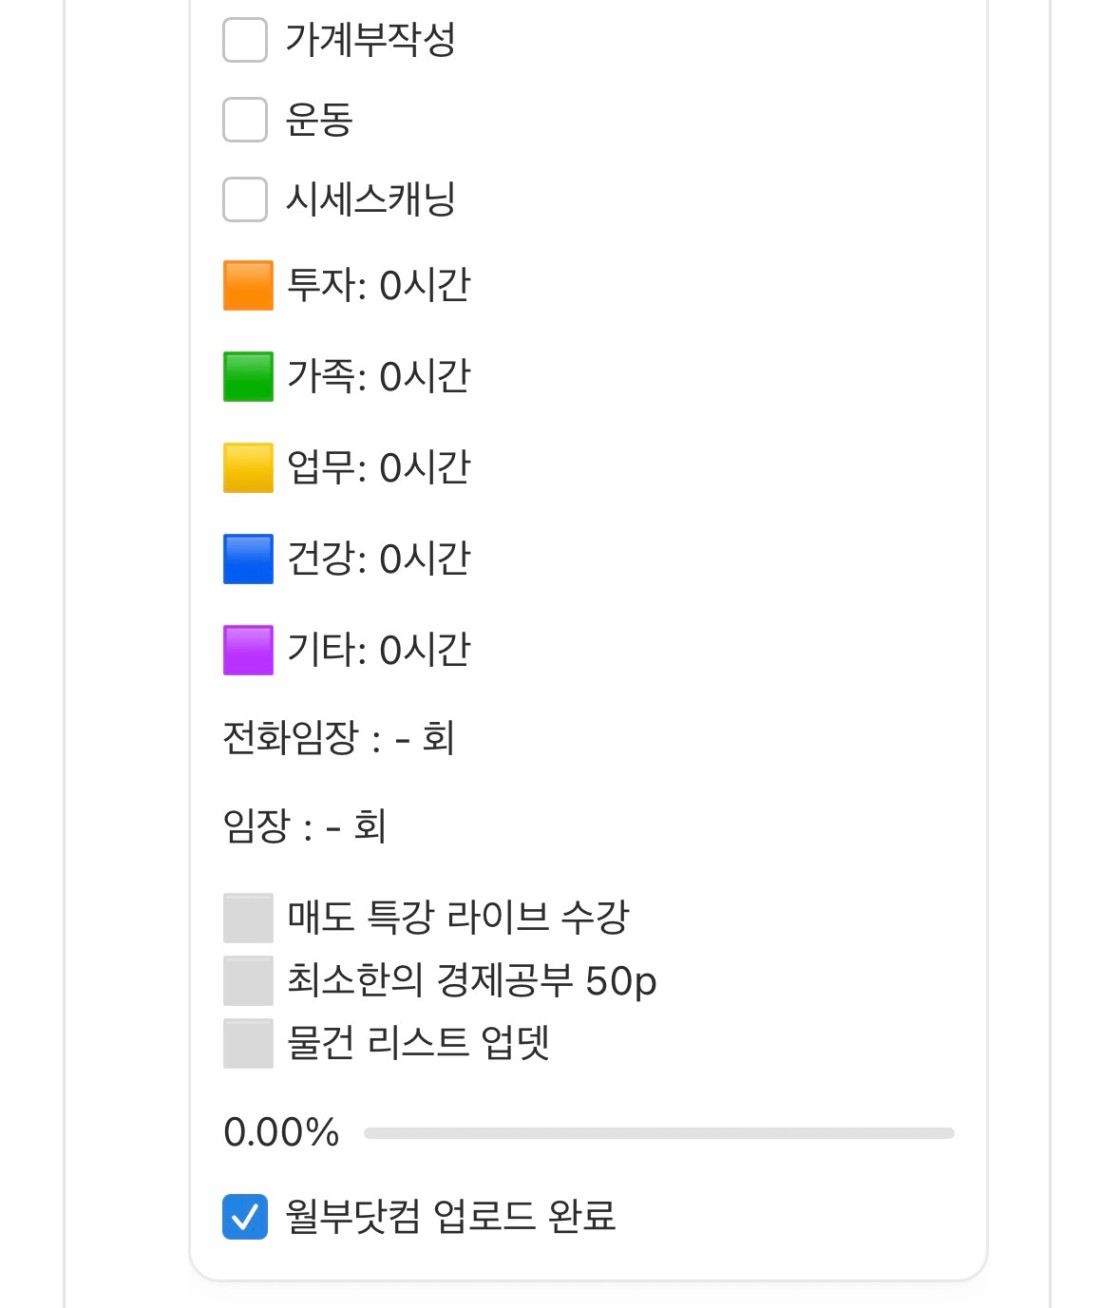Viewport: 1120px width, 1308px height.
Task: Toggle gray box for 매도 특강 라이브 수강
Action: [248, 918]
